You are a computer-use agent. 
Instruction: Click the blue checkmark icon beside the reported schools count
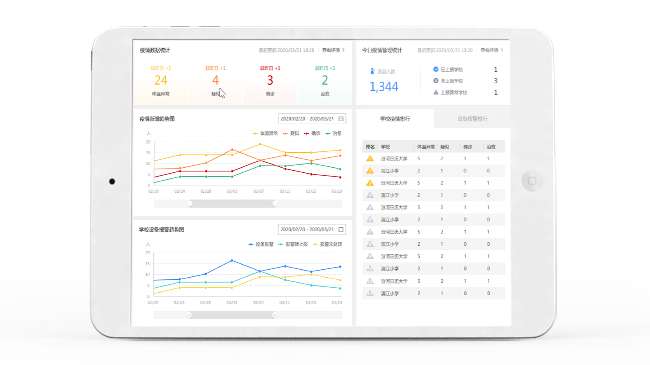(436, 69)
